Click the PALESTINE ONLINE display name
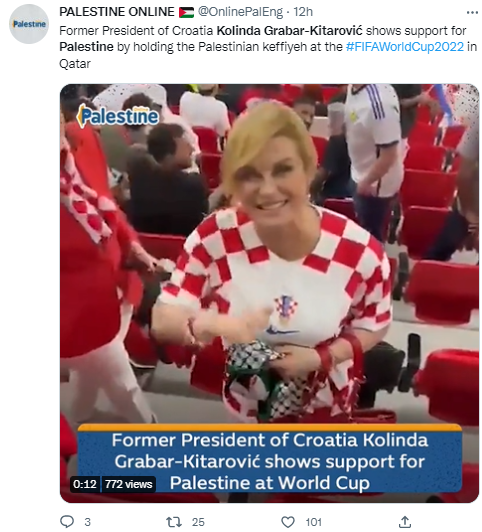This screenshot has width=482, height=532. [x=117, y=12]
